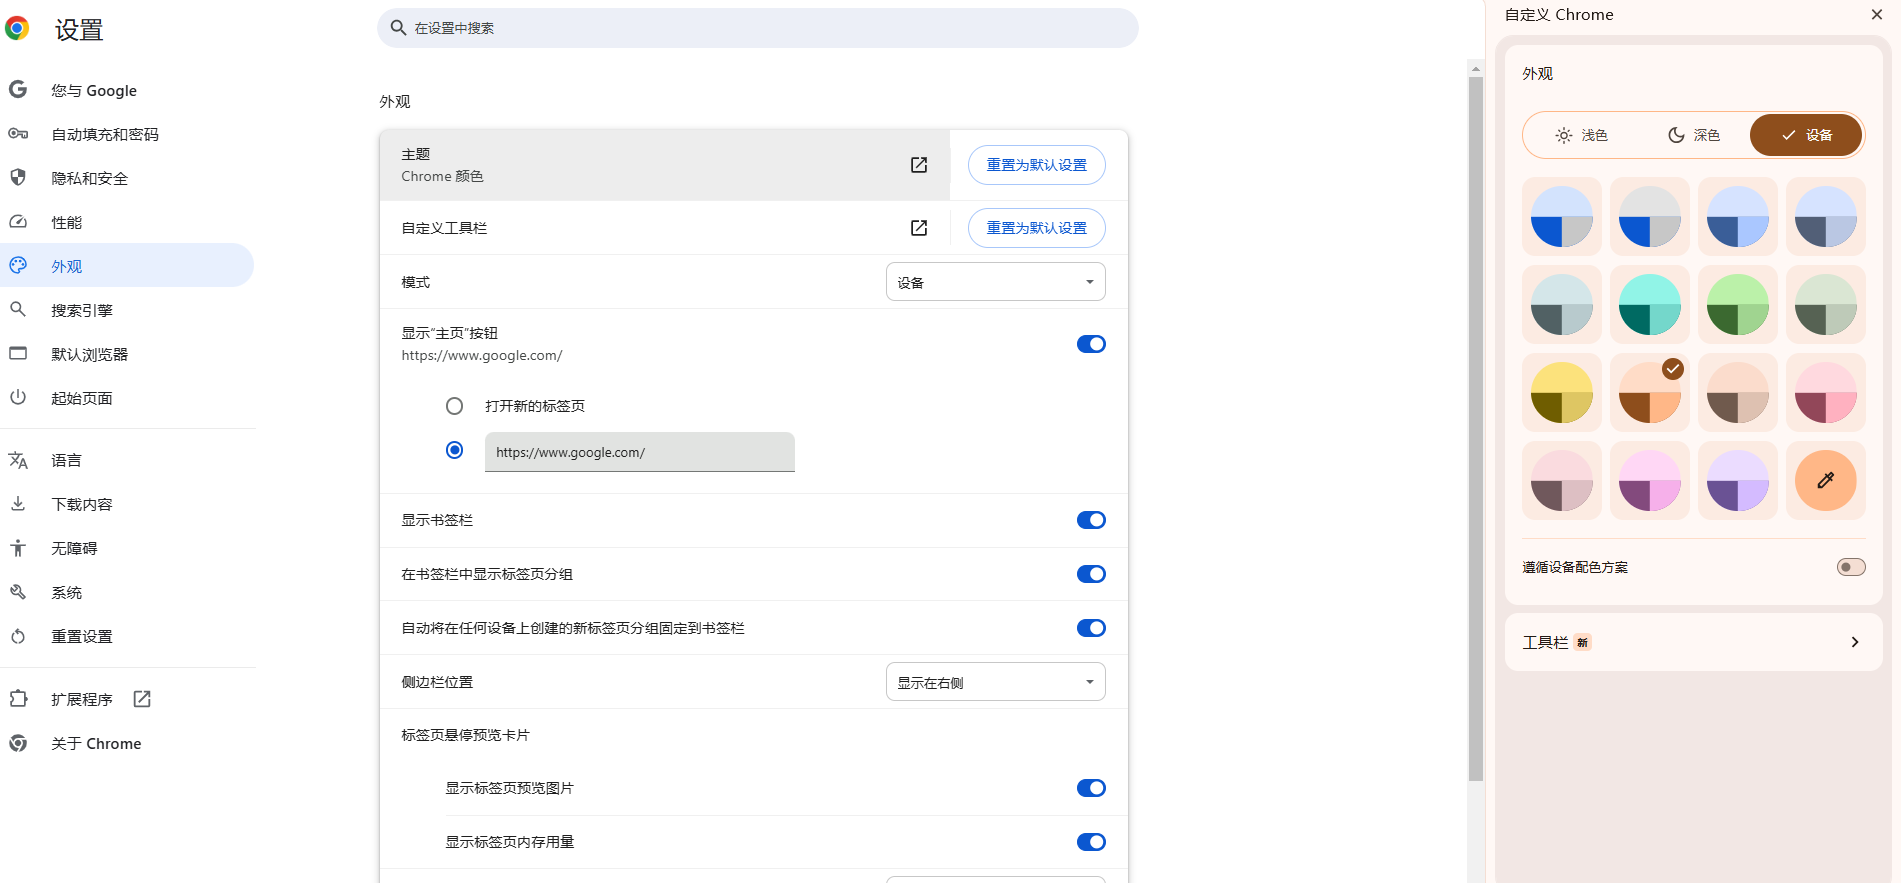Expand the 工具栏 section chevron

point(1855,642)
